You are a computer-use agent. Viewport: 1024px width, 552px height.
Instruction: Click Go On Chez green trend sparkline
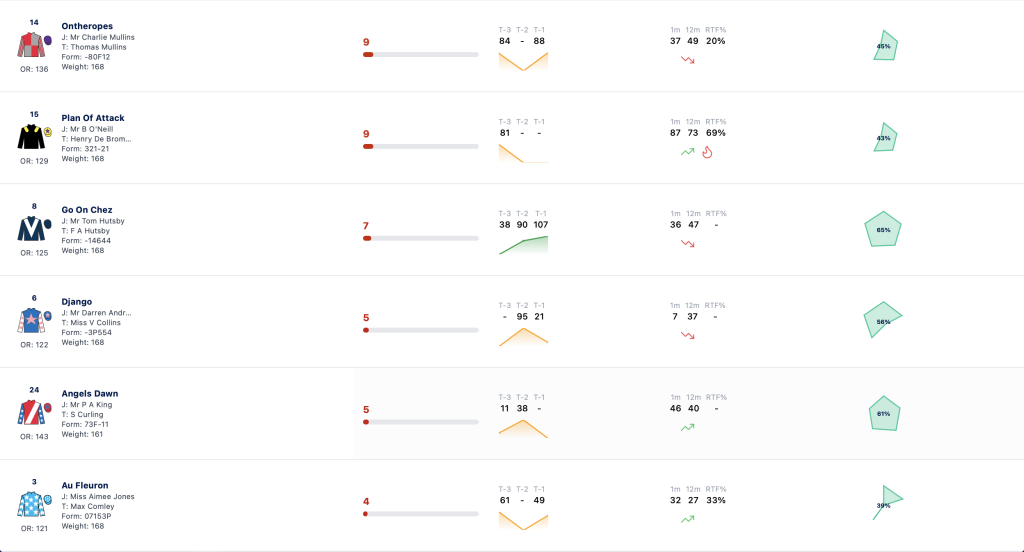(x=523, y=245)
